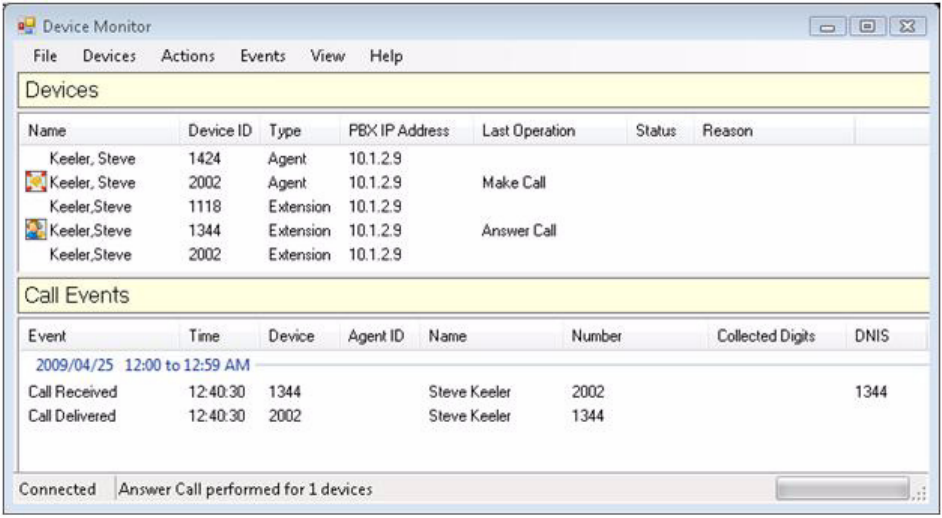Click the Device Monitor title bar icon
This screenshot has height=518, width=942.
coord(26,26)
